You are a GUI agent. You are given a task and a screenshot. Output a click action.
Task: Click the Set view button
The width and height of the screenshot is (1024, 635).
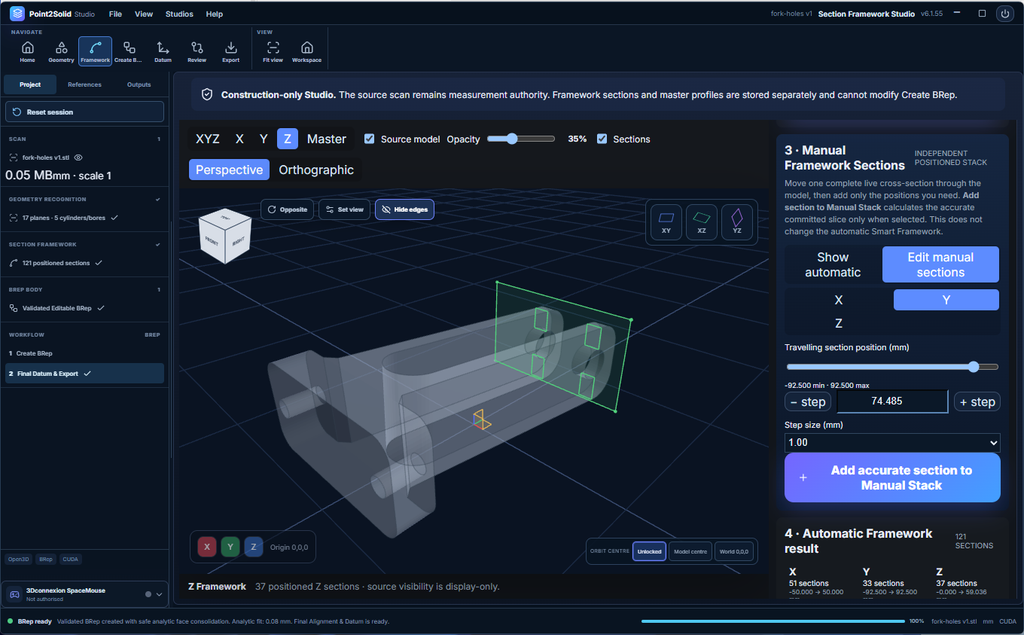(345, 210)
